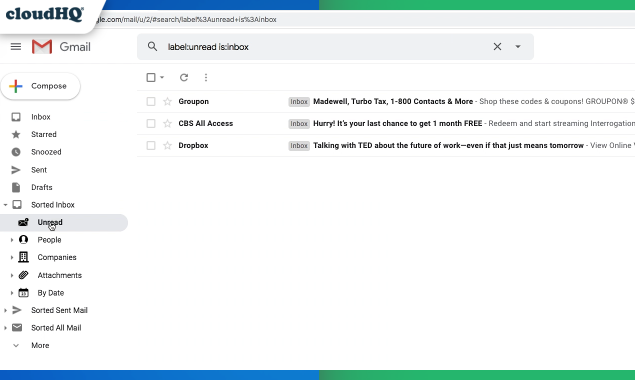Expand the Sorted All Mail arrow

point(5,328)
